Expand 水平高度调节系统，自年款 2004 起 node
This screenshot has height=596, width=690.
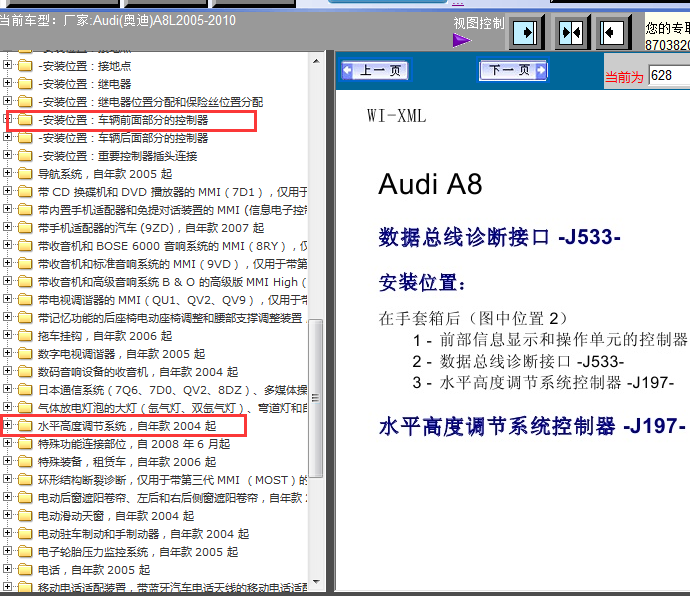tap(7, 425)
